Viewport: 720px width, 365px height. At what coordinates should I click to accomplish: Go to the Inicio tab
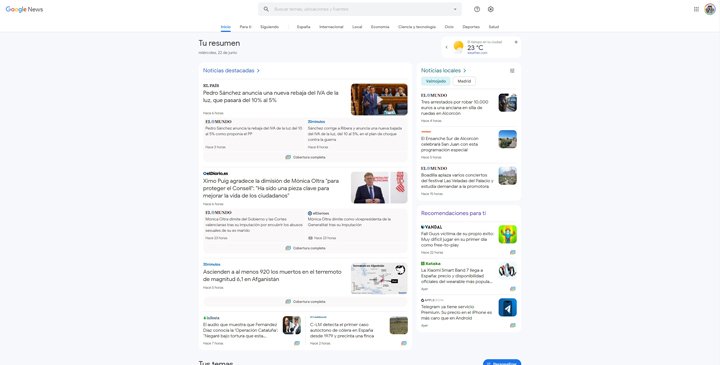pyautogui.click(x=225, y=27)
